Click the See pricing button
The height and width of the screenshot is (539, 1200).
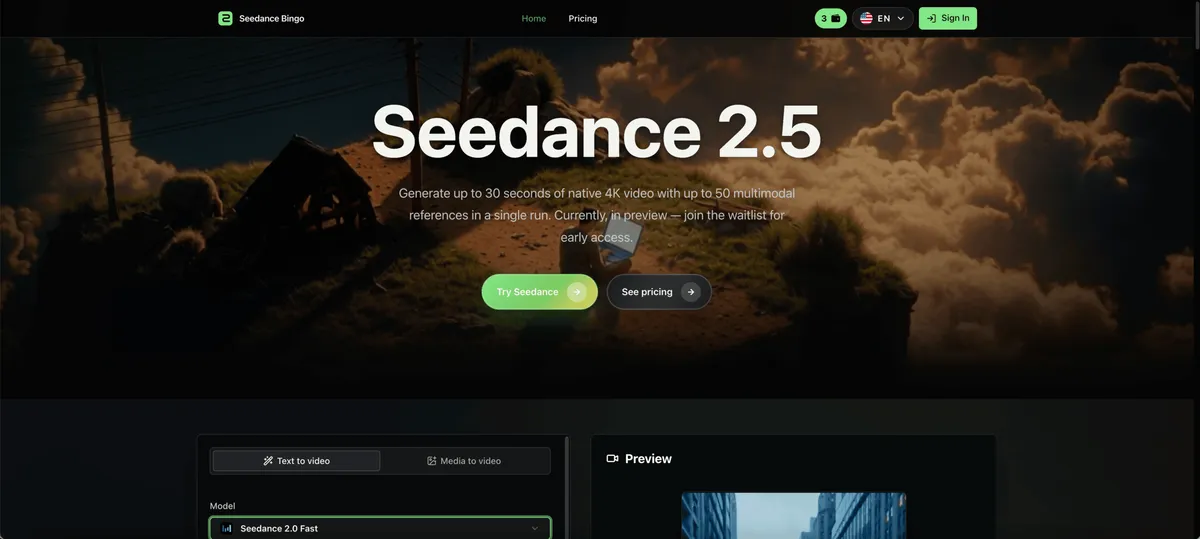click(x=659, y=292)
